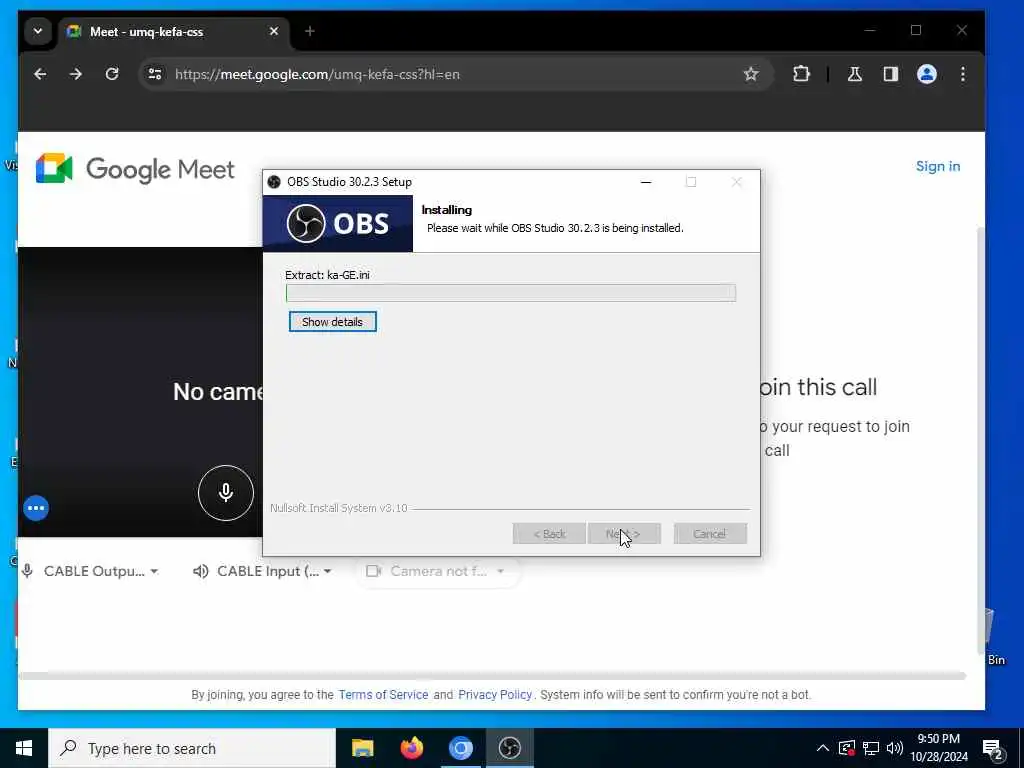1024x768 pixels.
Task: Click the Show details button in OBS Setup
Action: click(332, 321)
